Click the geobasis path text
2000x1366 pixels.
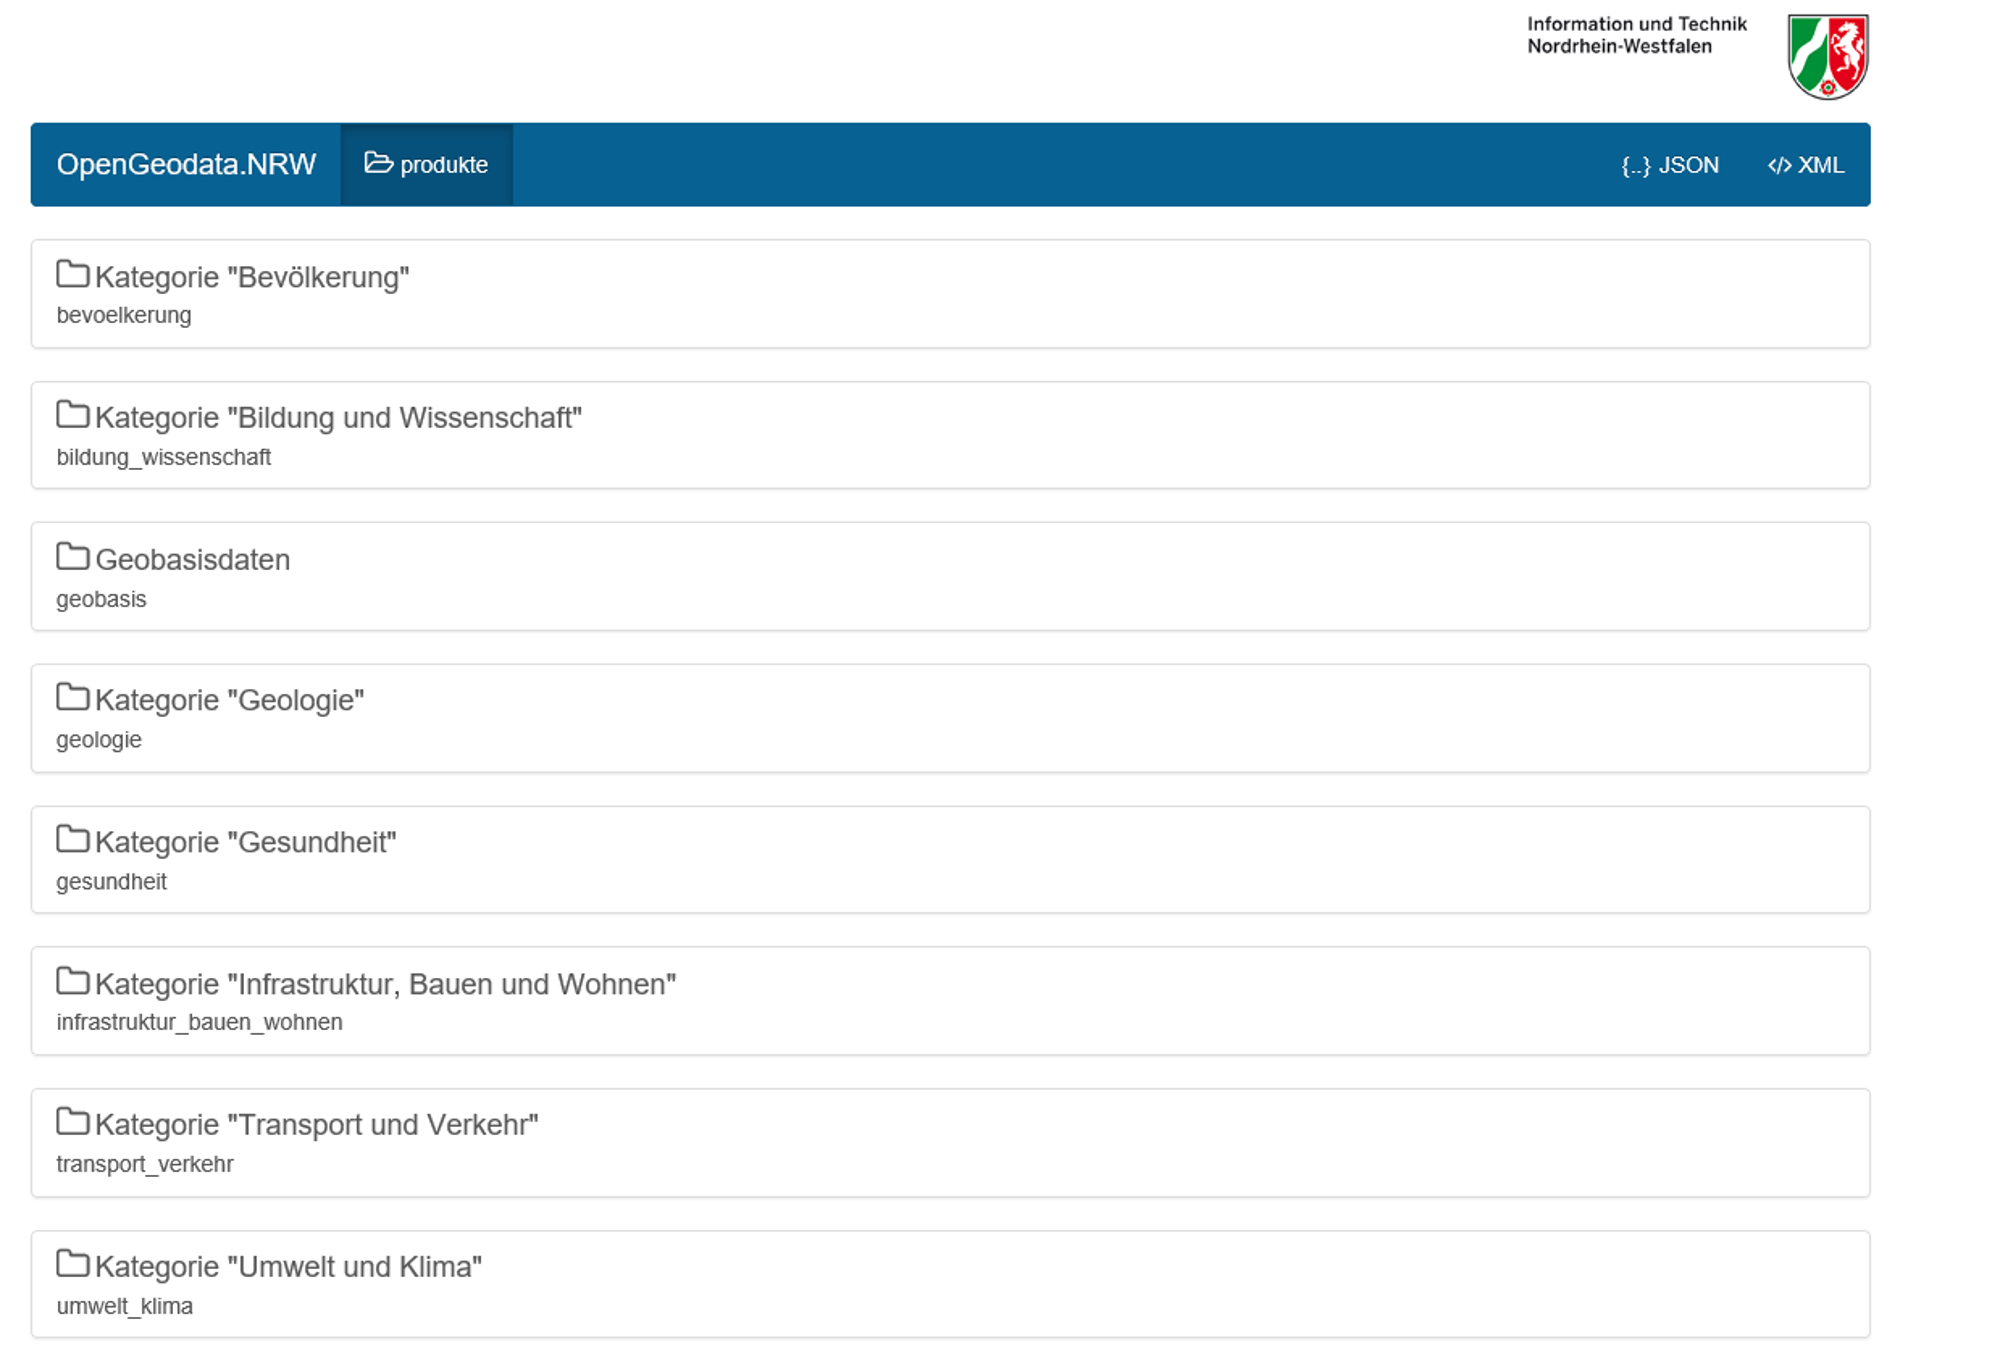101,599
